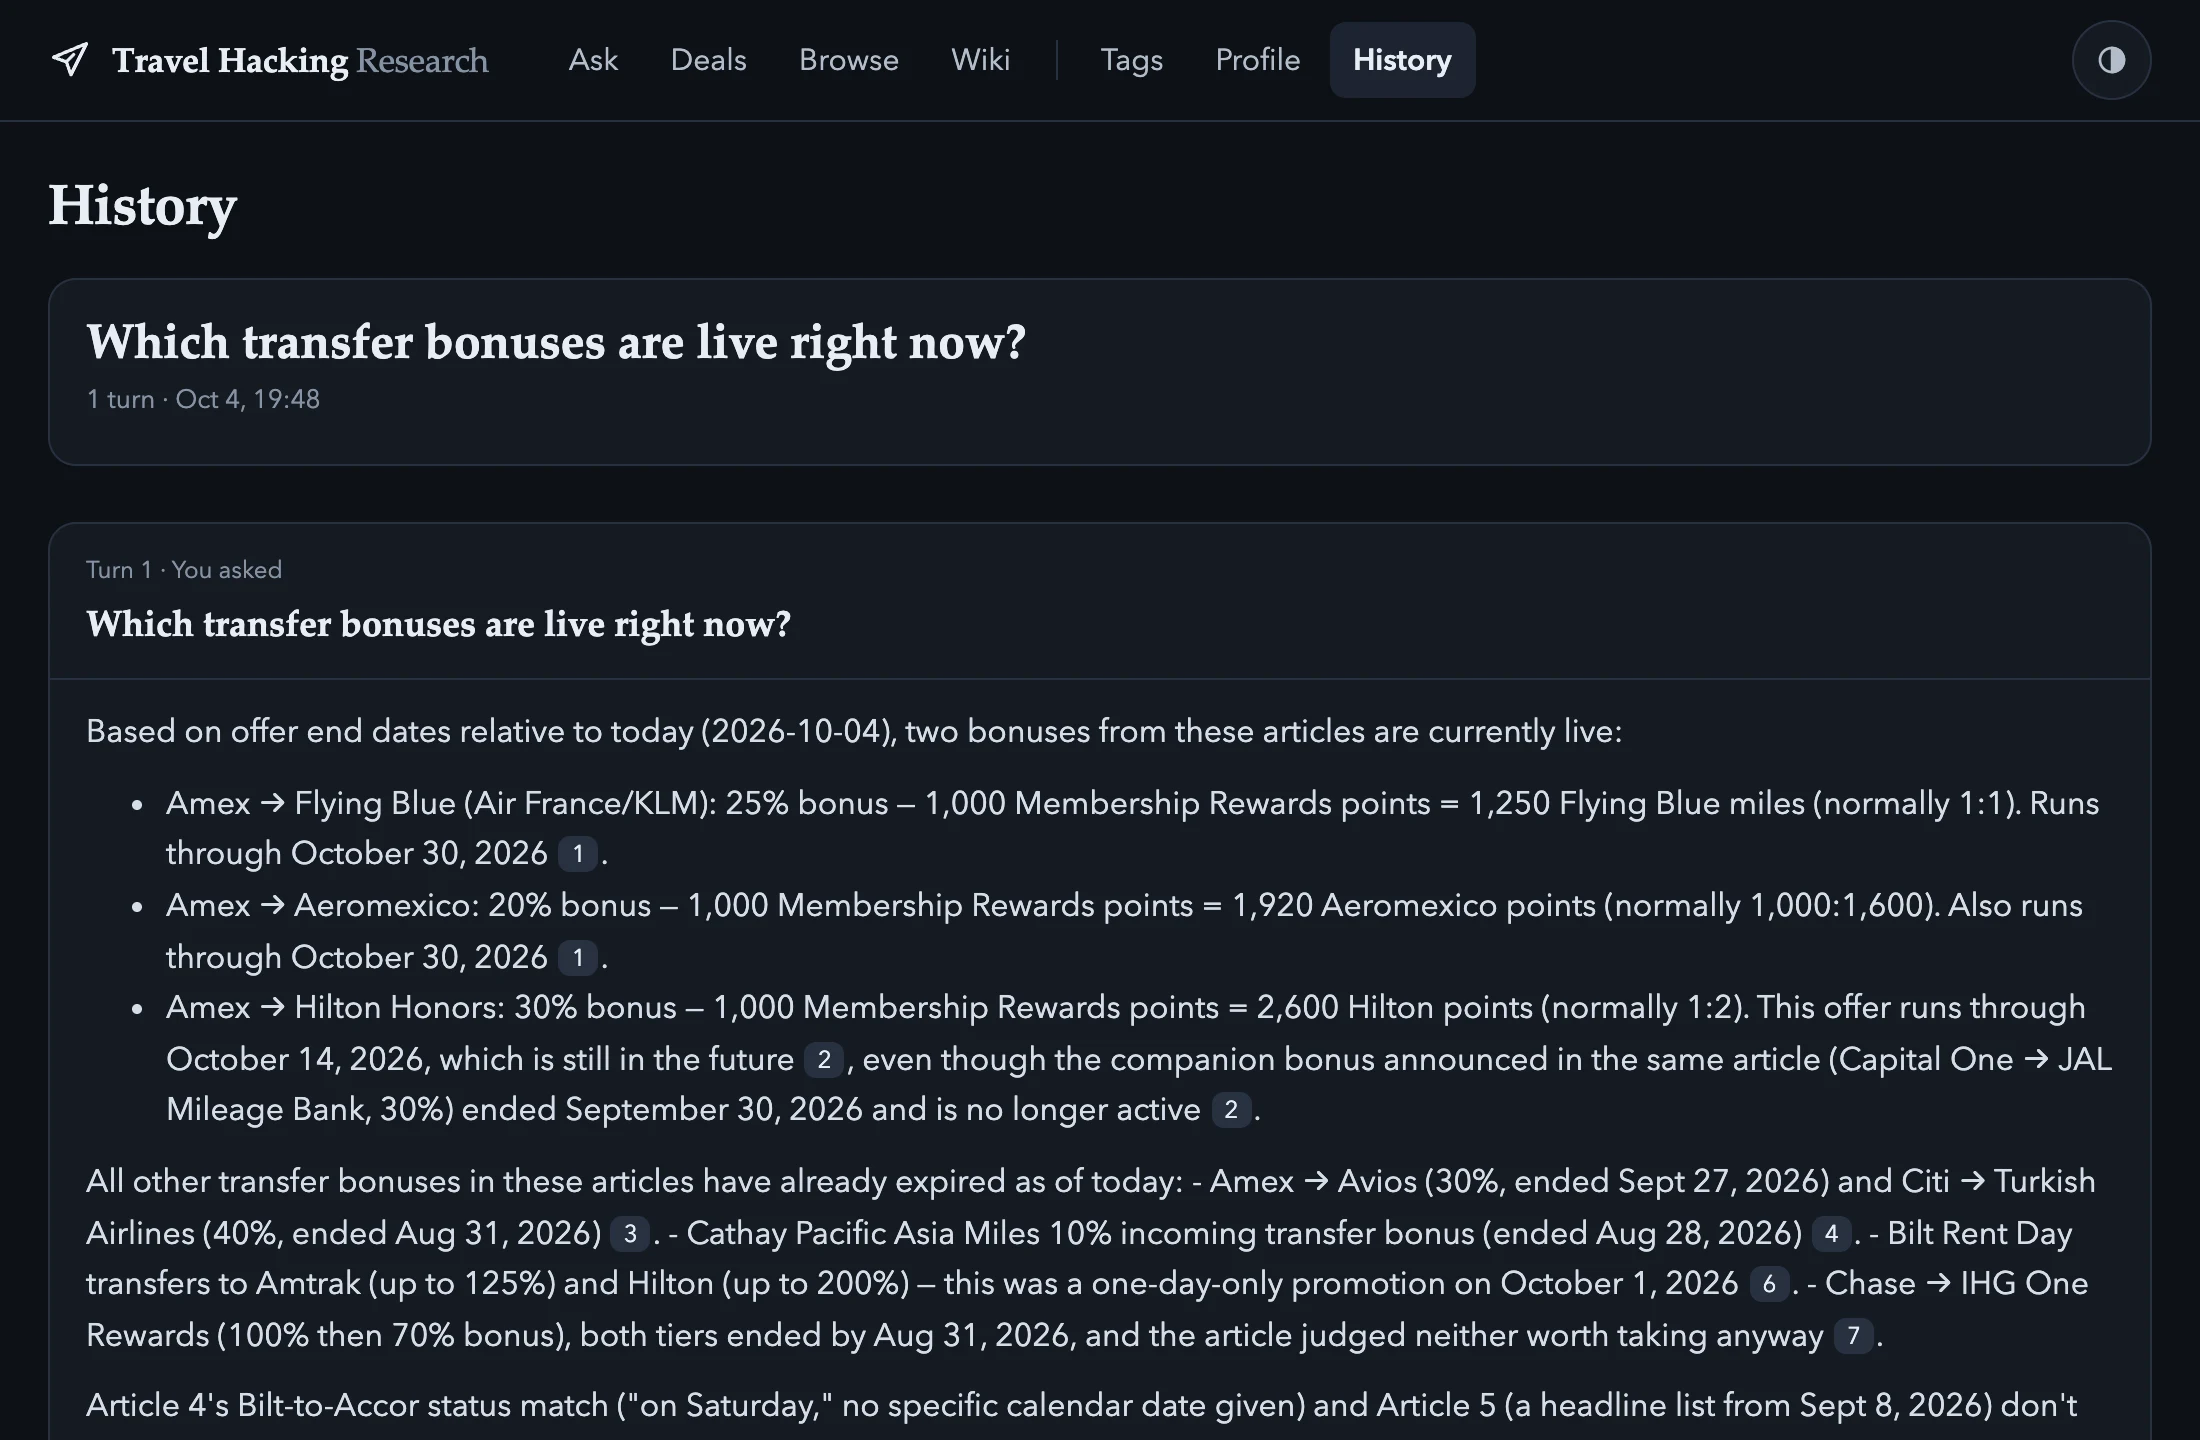Viewport: 2200px width, 1440px height.
Task: Go to the Profile page
Action: click(1257, 60)
